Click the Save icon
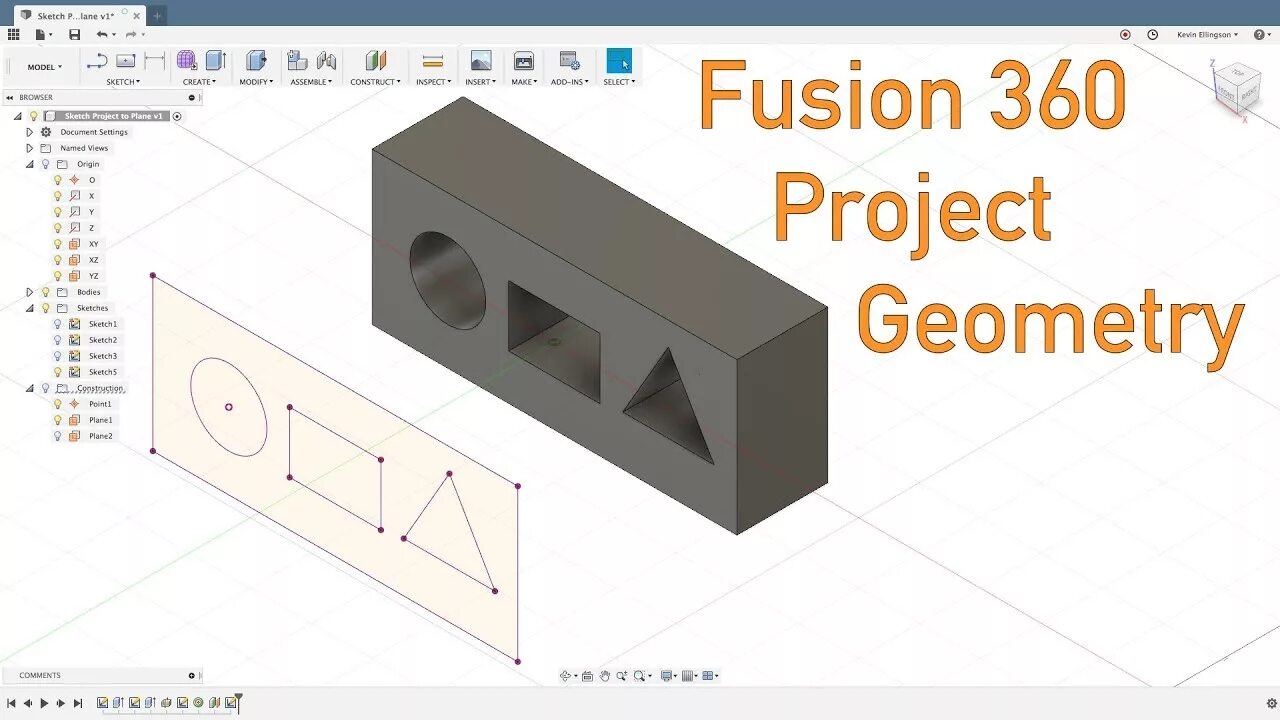 (x=74, y=34)
